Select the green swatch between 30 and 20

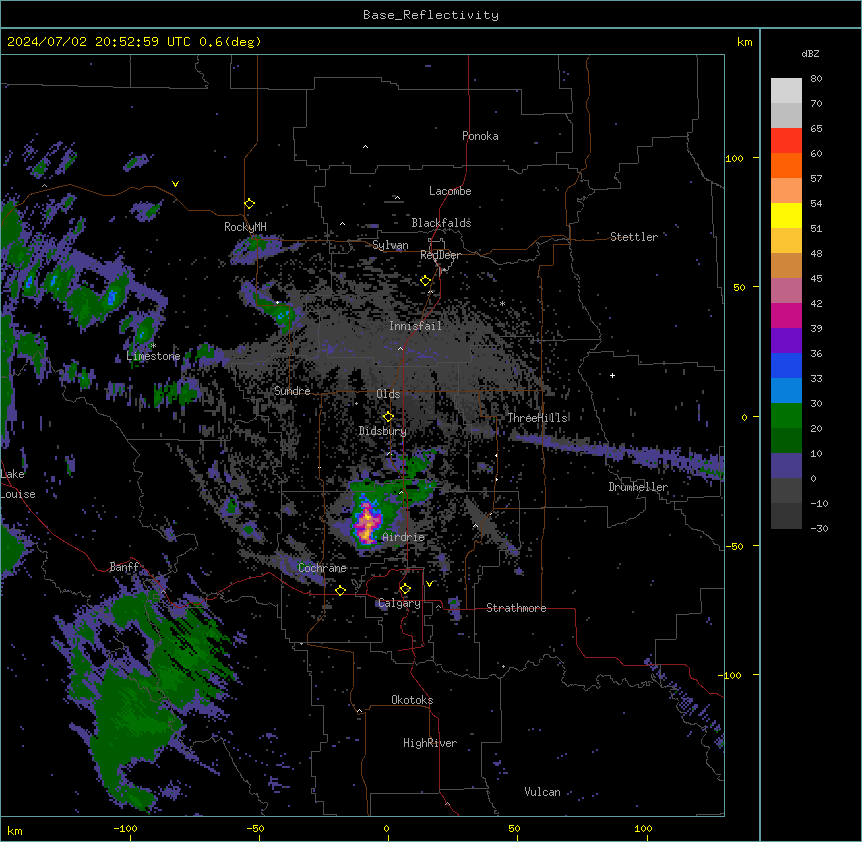[786, 416]
